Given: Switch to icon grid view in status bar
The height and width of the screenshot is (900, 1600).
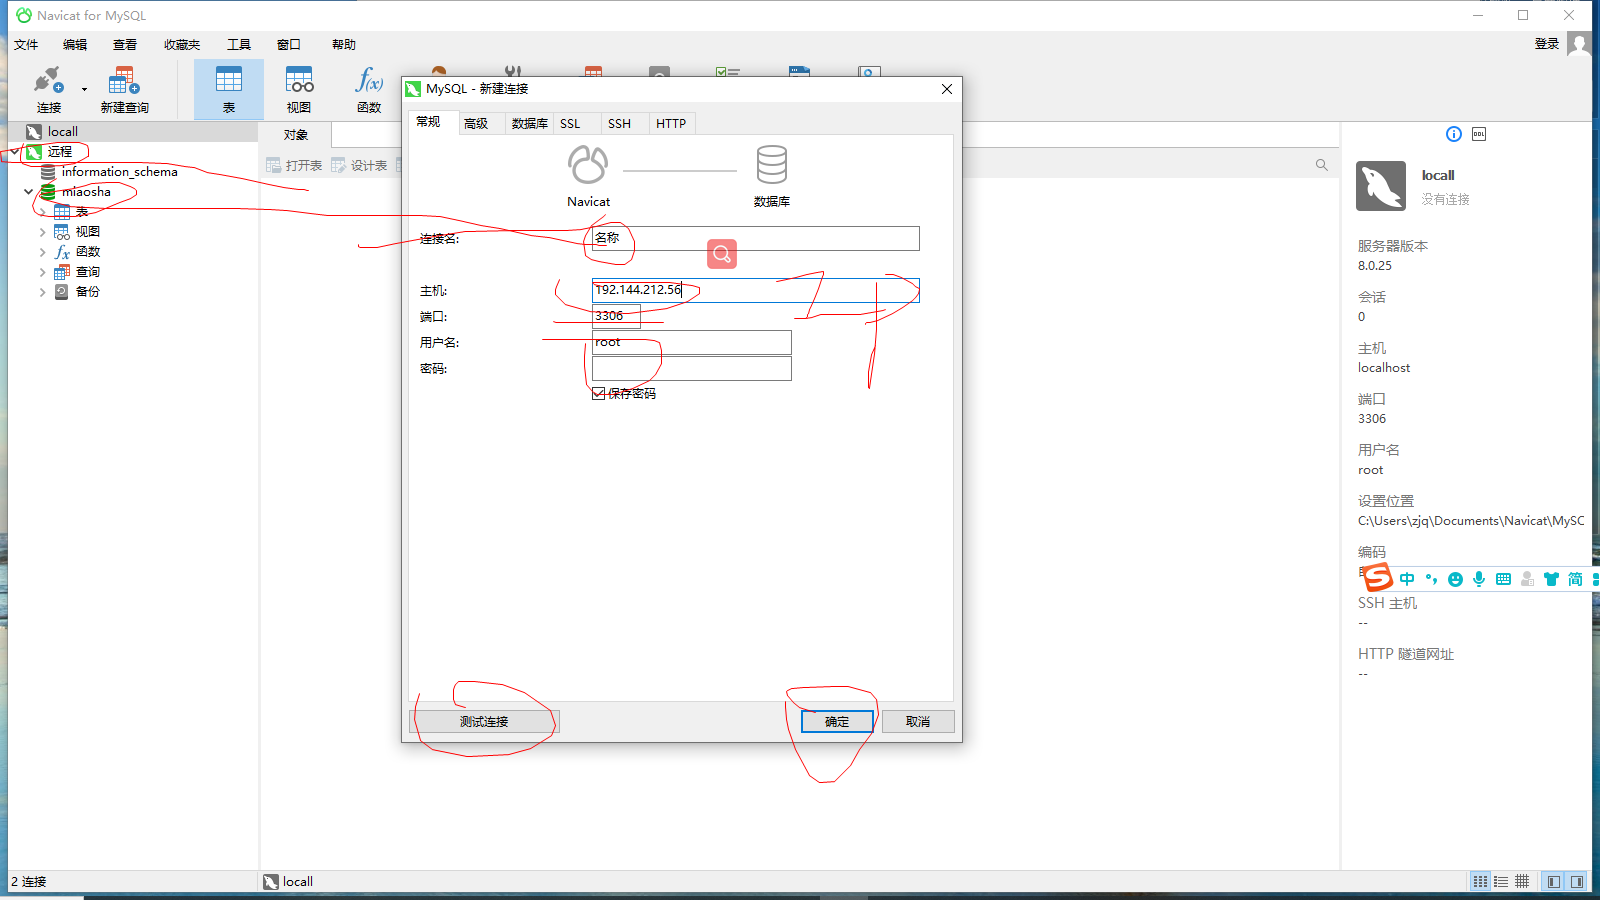Looking at the screenshot, I should pos(1480,881).
